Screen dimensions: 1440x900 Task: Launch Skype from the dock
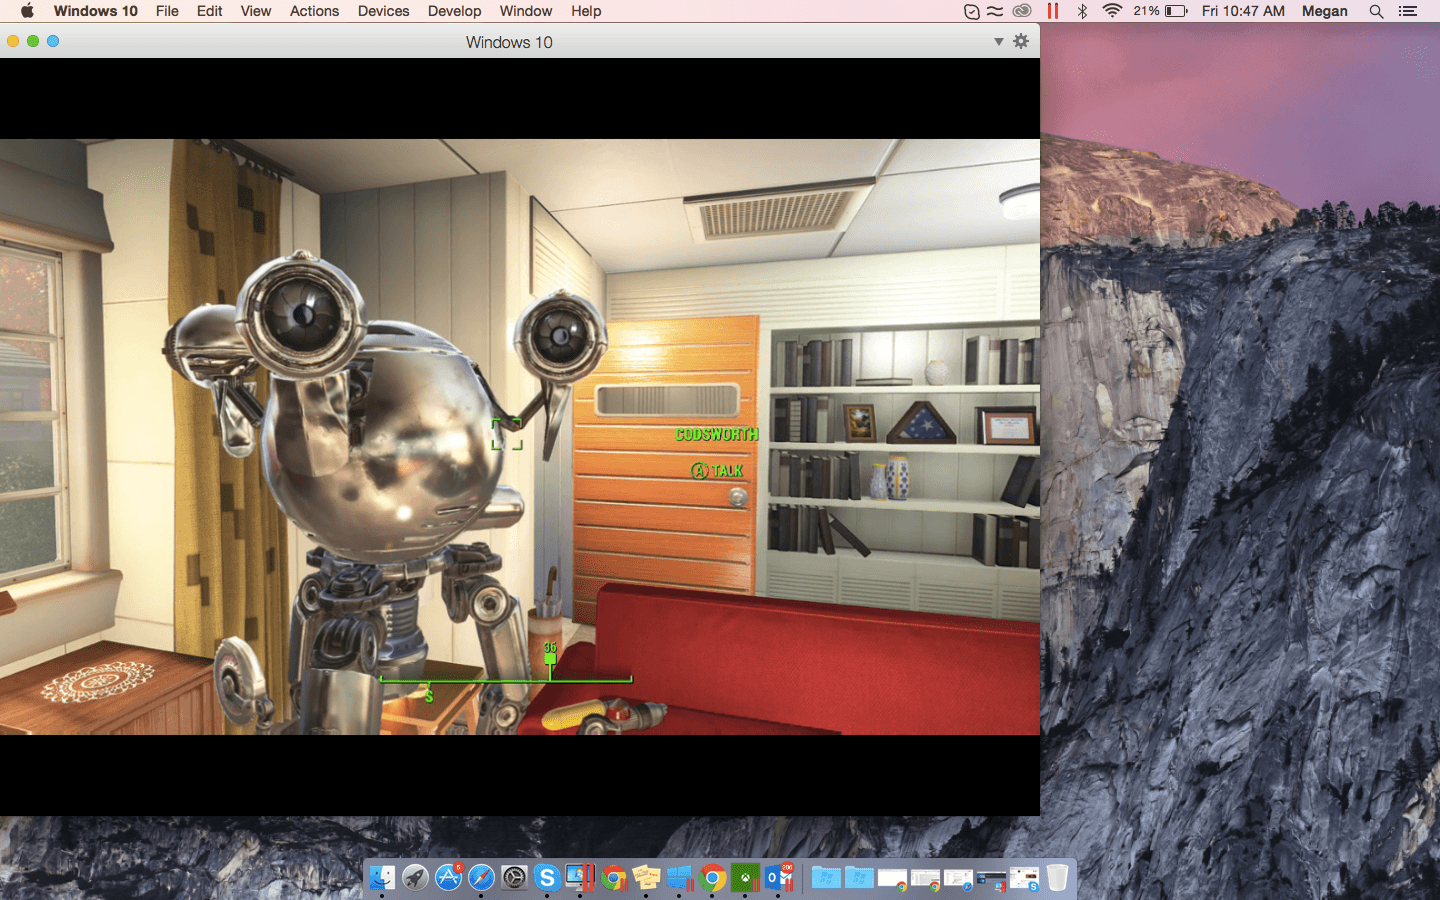547,878
